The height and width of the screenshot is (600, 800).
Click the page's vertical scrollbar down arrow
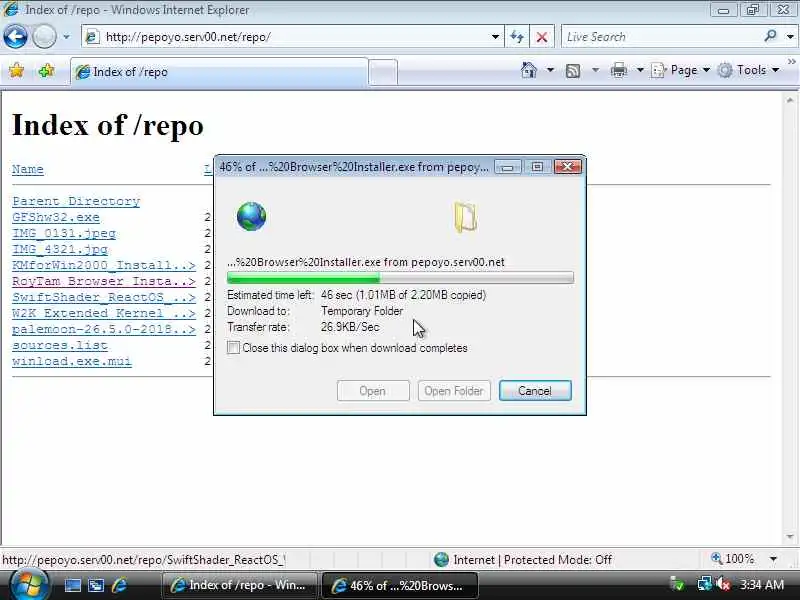coord(790,537)
